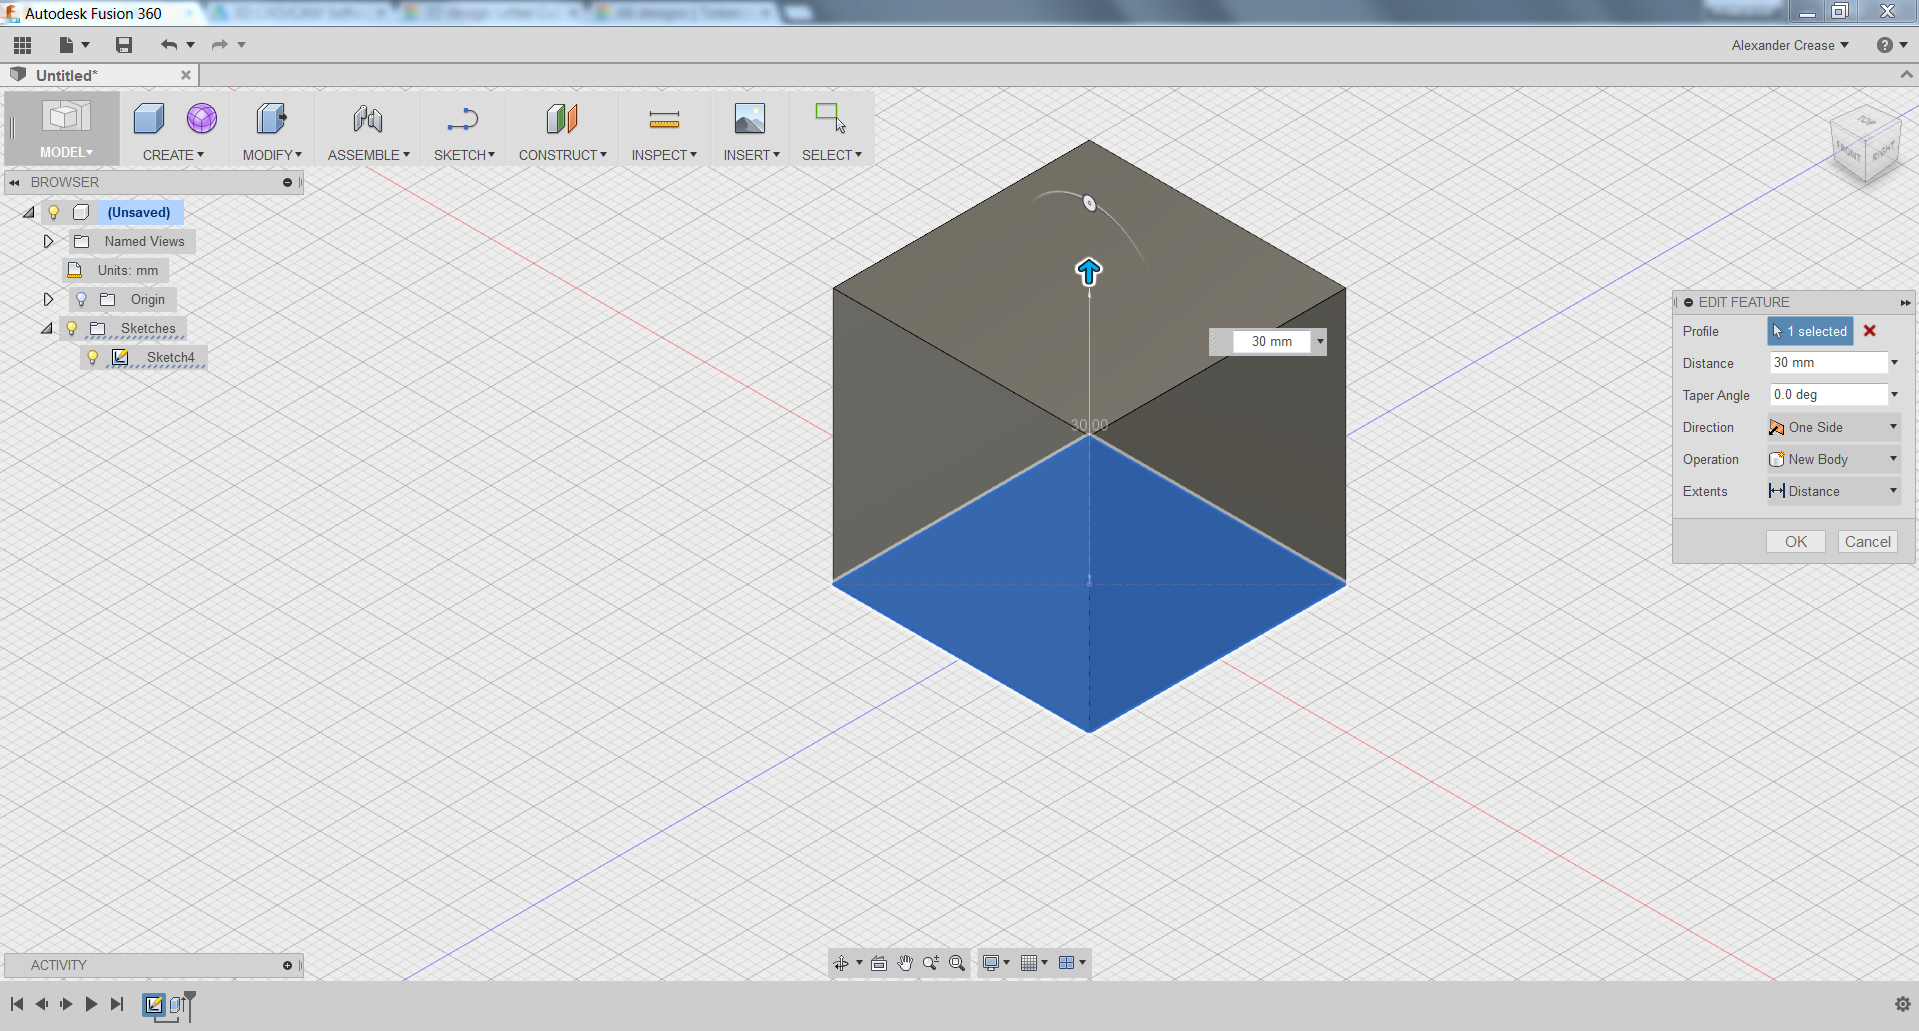Viewport: 1919px width, 1031px height.
Task: Click OK in Edit Feature dialog
Action: 1795,541
